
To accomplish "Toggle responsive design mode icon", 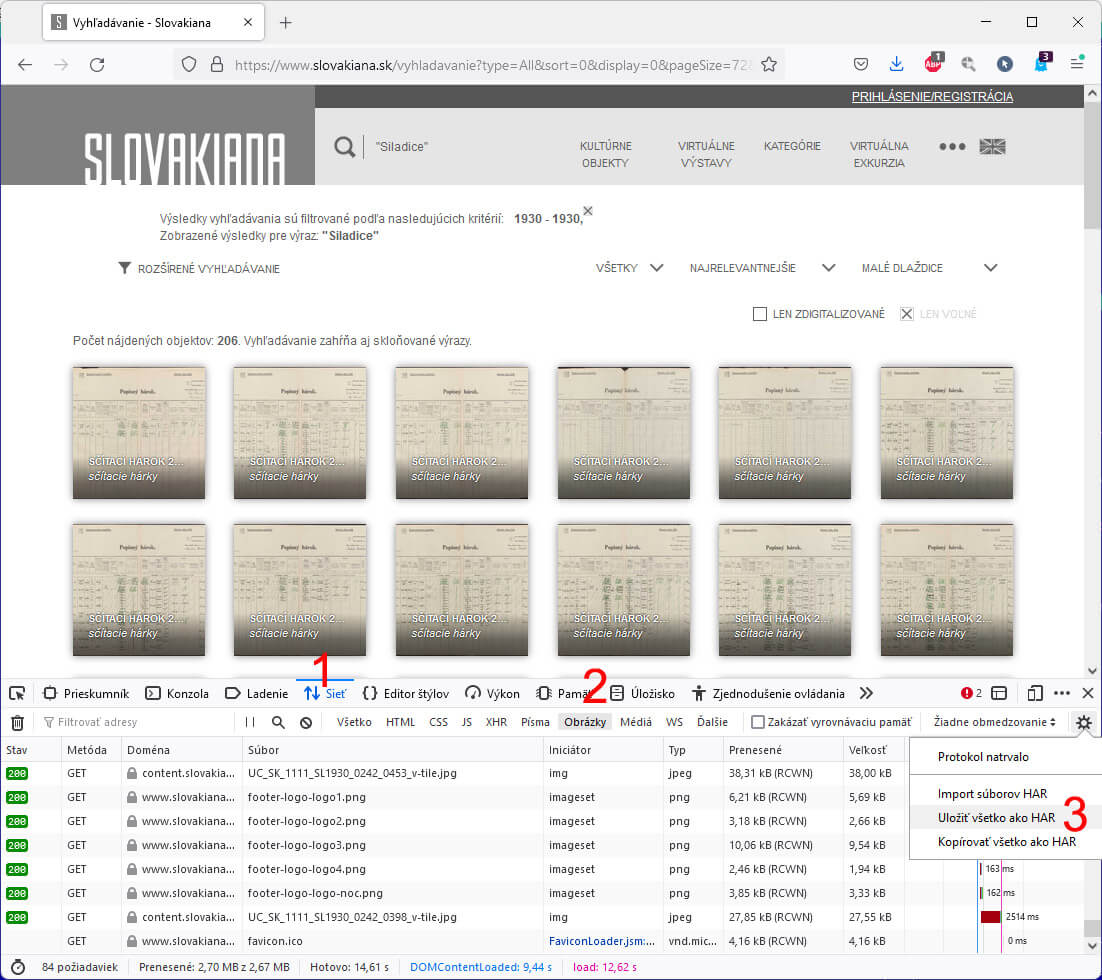I will point(1034,693).
